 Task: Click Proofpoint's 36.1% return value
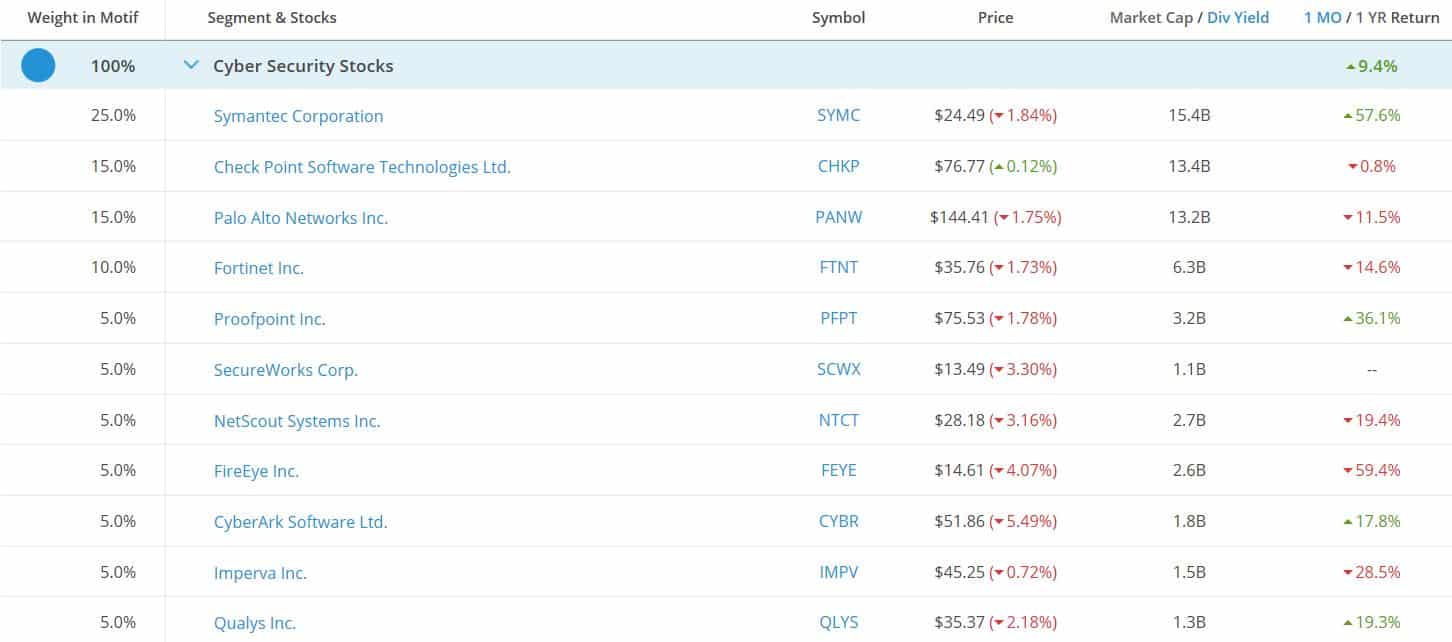(1372, 319)
